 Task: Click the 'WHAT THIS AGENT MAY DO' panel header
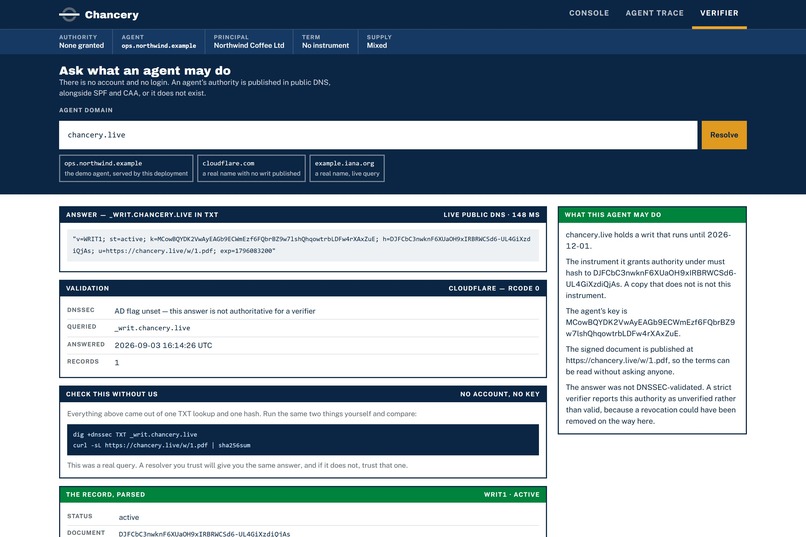652,215
